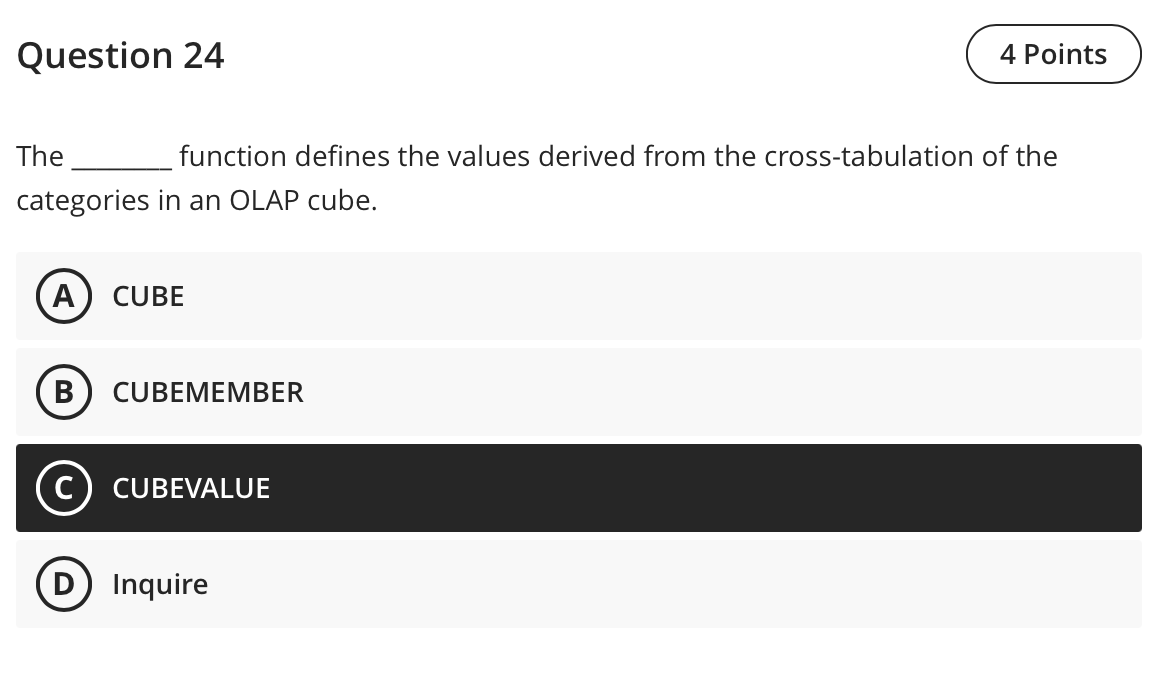Click the Inquire answer text label
The width and height of the screenshot is (1176, 692).
(x=160, y=584)
